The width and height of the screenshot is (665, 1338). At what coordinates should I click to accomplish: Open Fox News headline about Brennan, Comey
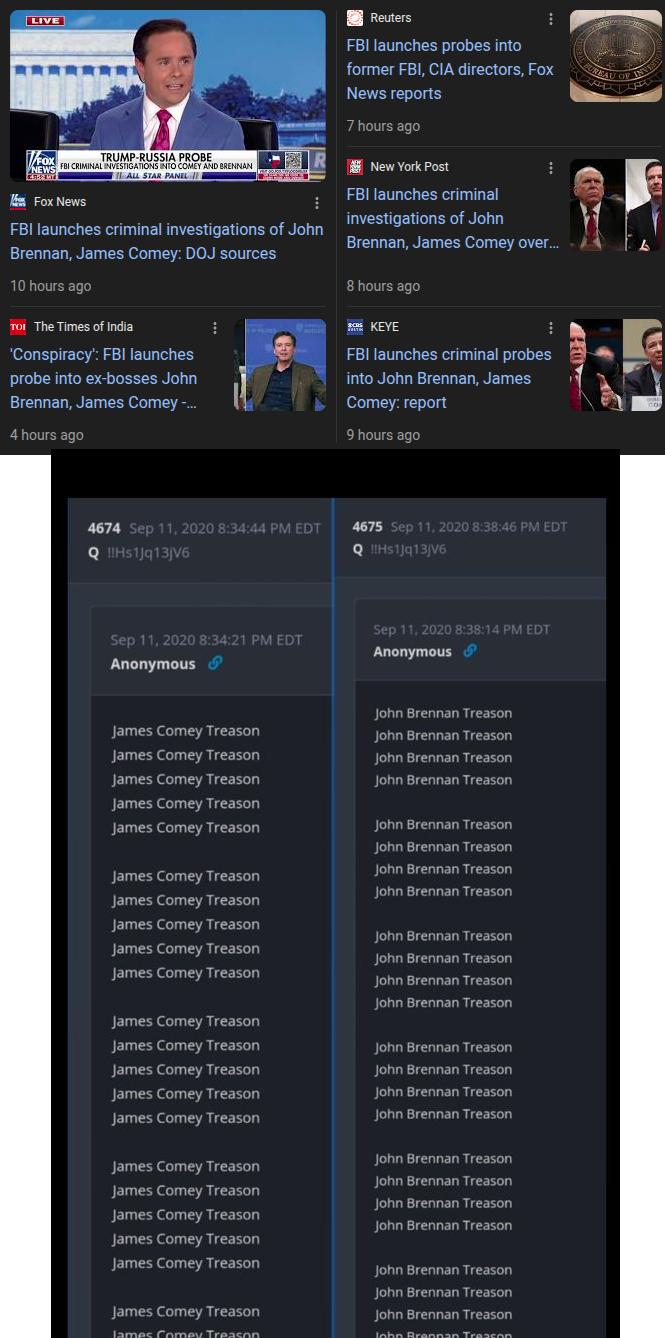click(167, 241)
